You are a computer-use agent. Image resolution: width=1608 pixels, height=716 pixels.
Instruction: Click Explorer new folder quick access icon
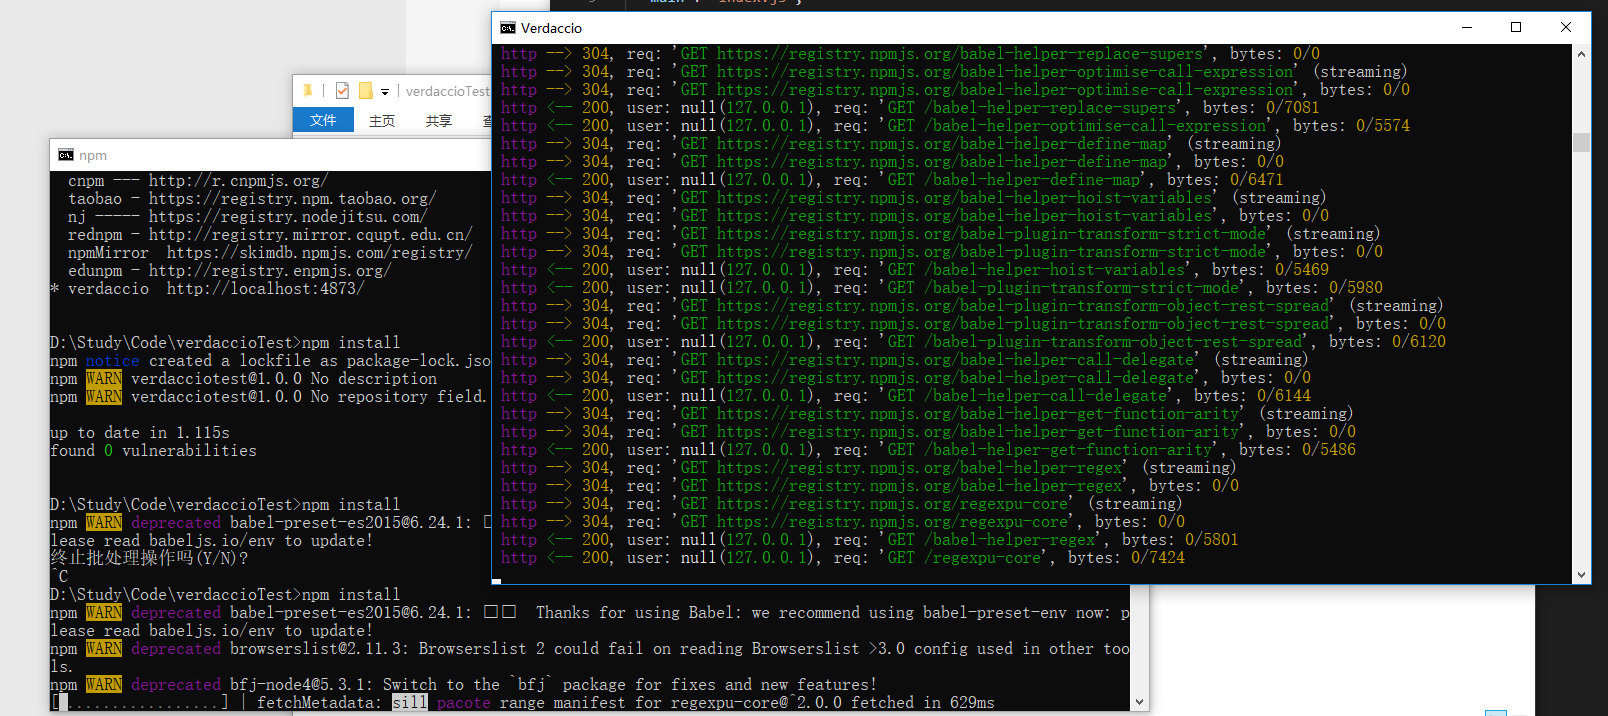click(366, 91)
